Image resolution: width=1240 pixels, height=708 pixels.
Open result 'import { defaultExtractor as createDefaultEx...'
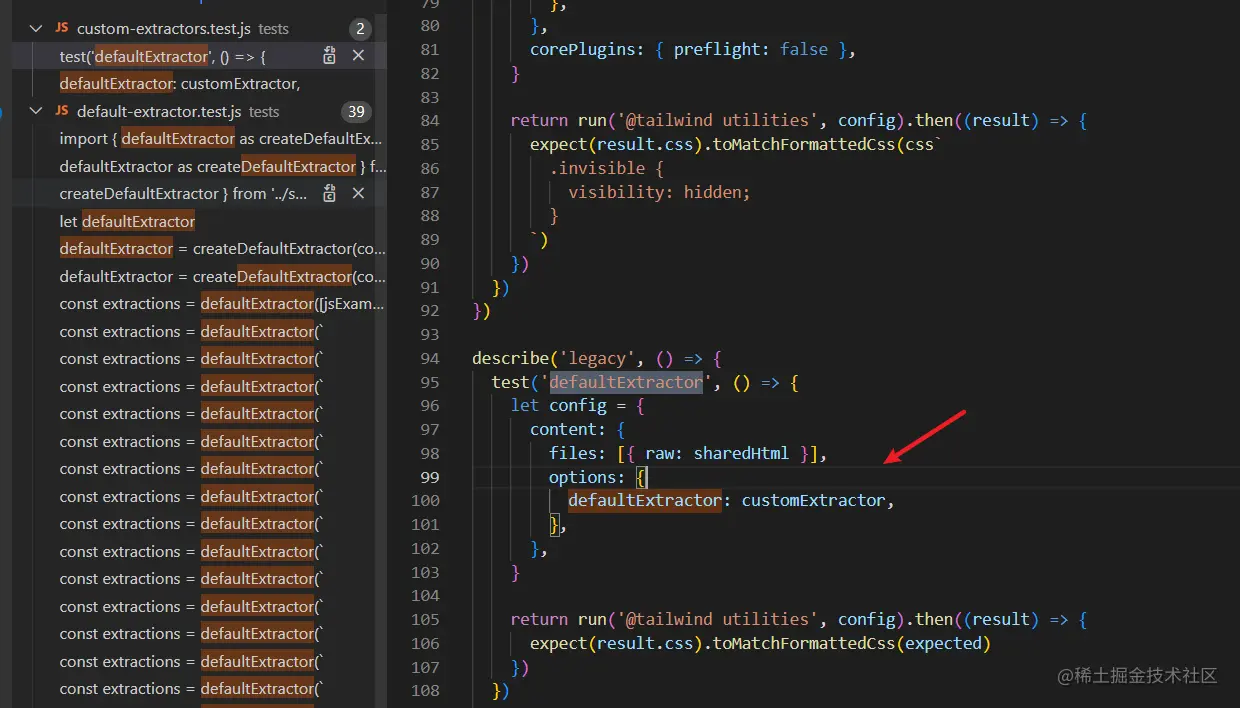(221, 139)
